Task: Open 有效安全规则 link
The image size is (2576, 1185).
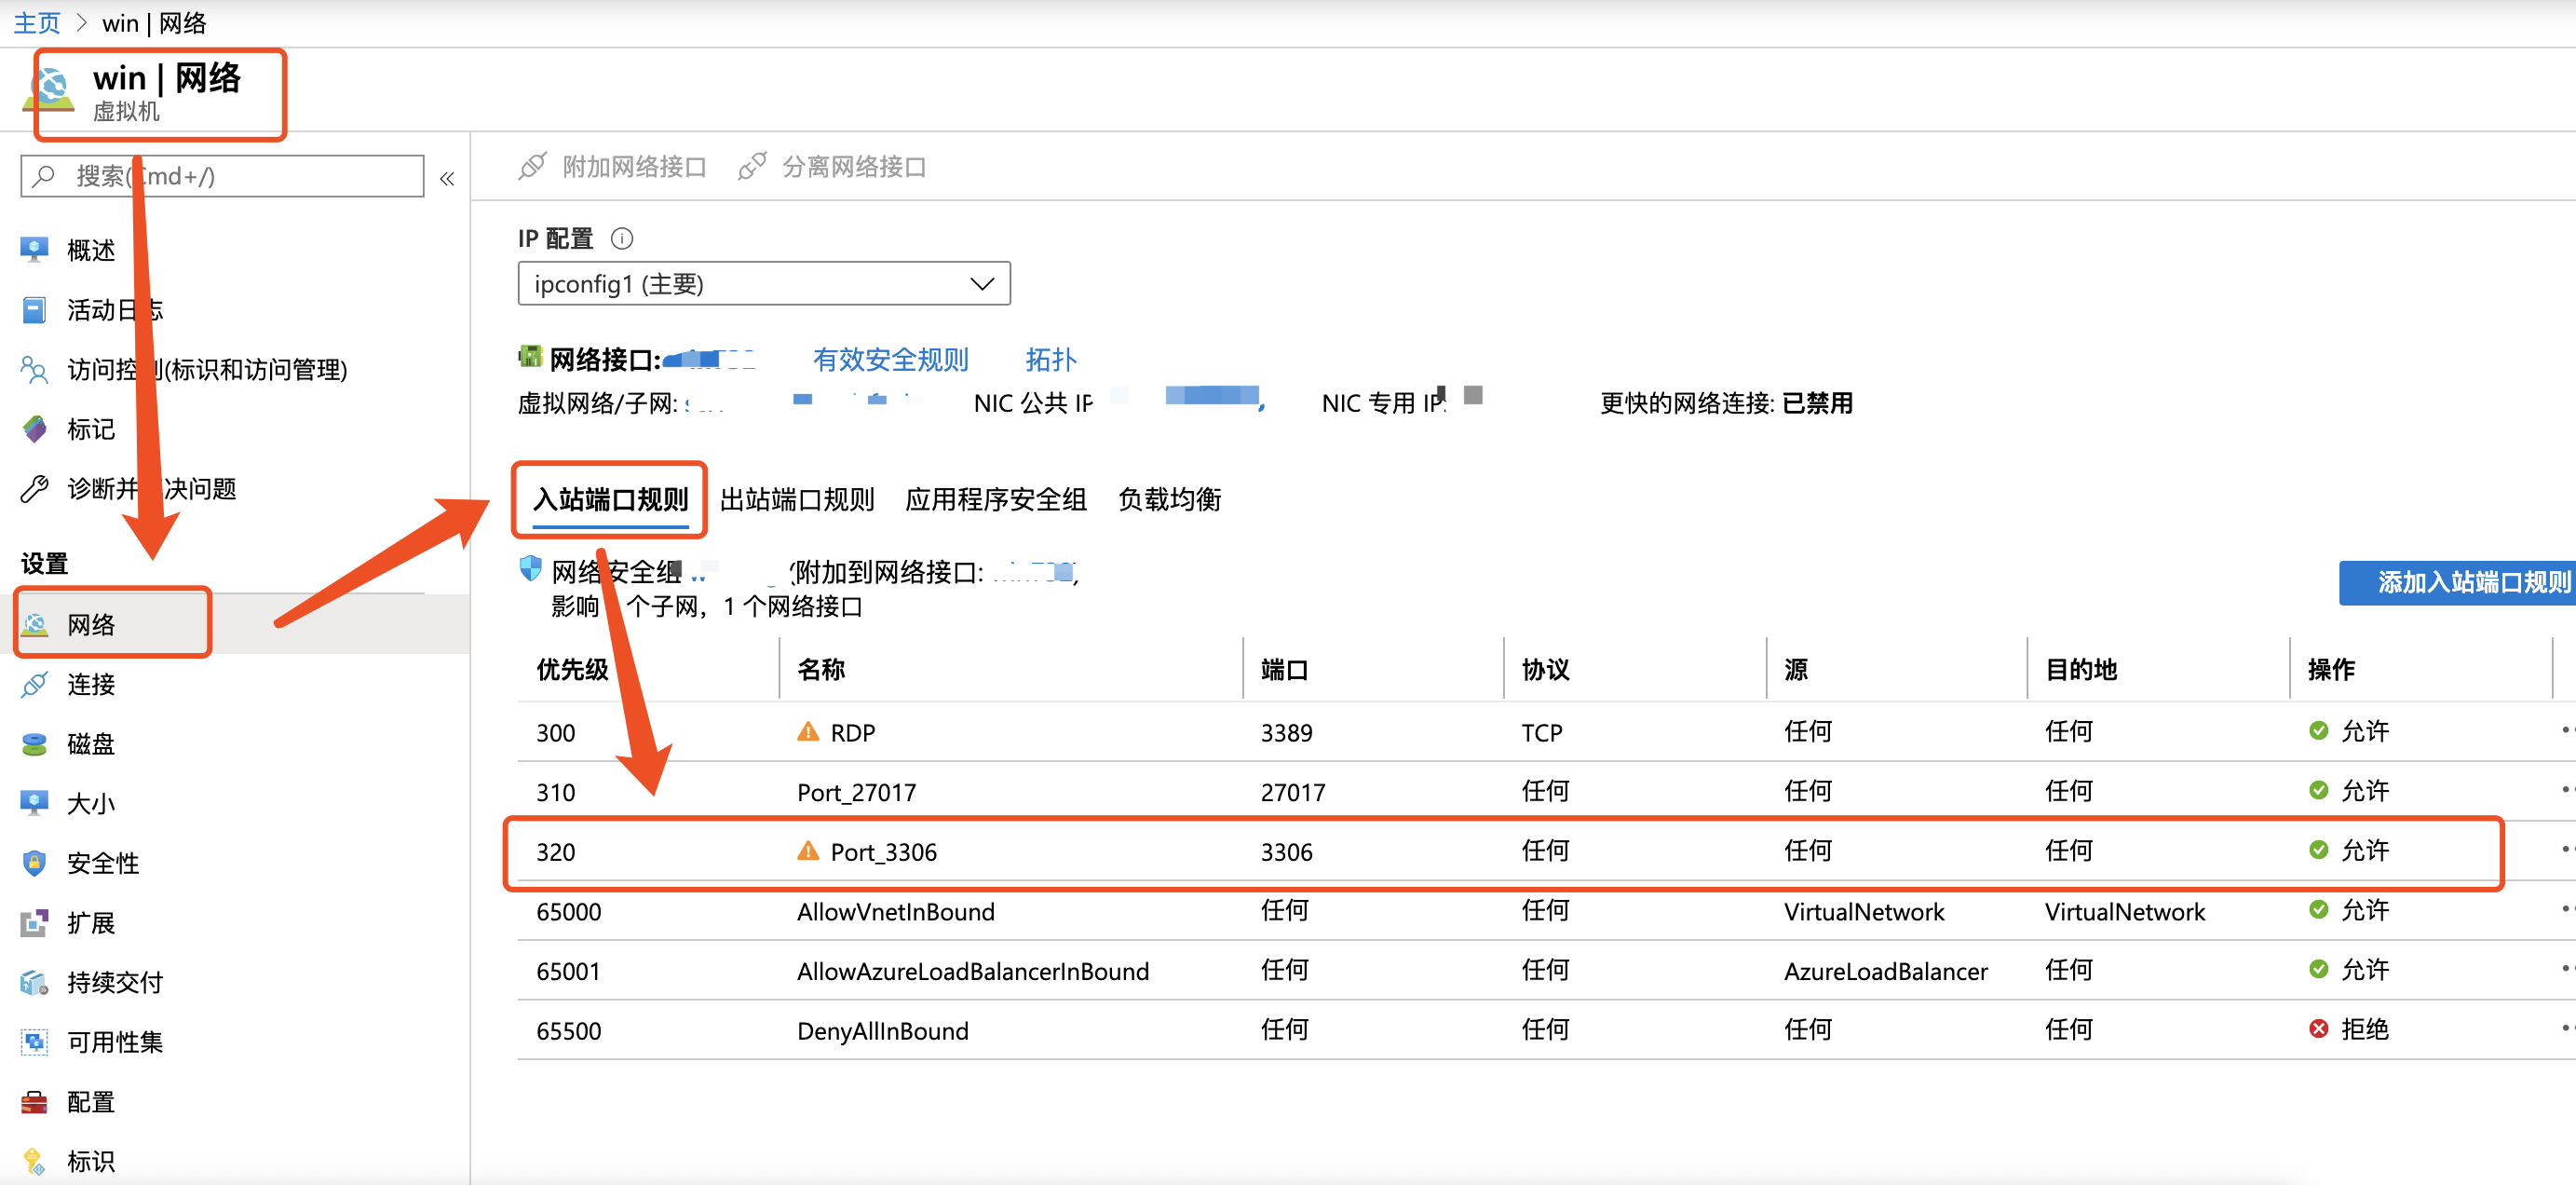Action: [890, 359]
